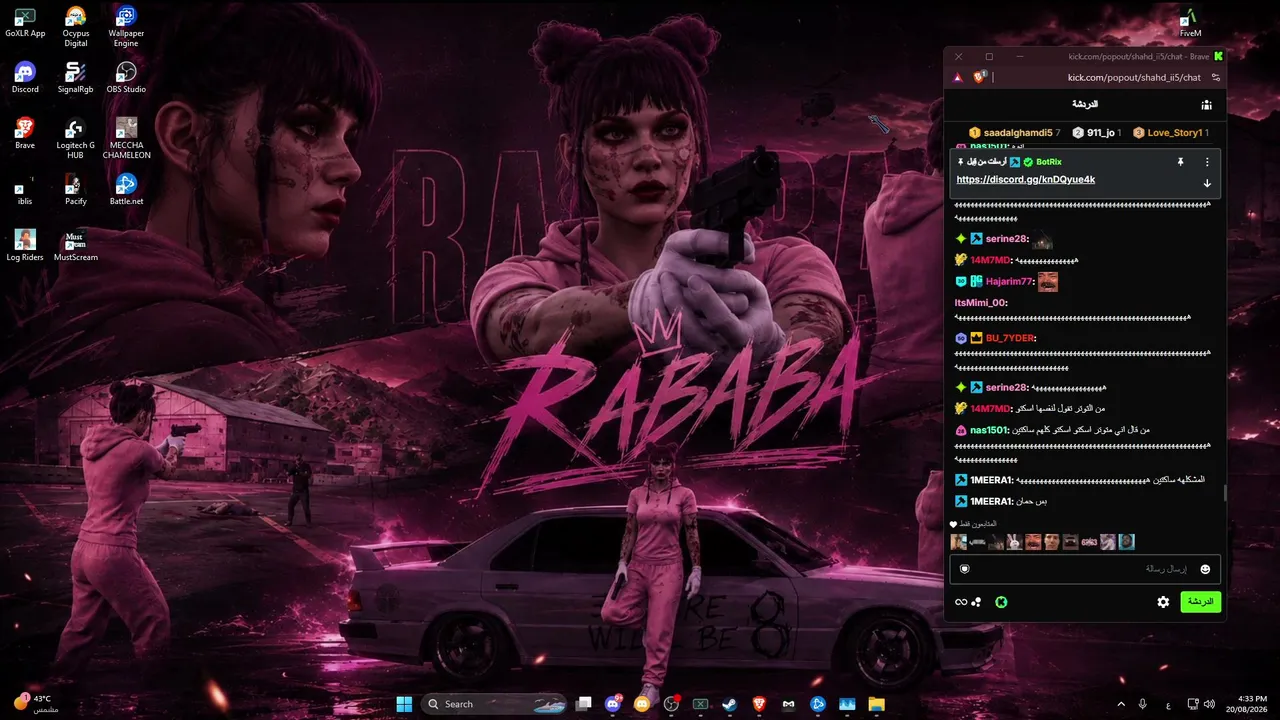The height and width of the screenshot is (720, 1280).
Task: Open Love_Story1 leaderboard entry
Action: tap(1170, 133)
